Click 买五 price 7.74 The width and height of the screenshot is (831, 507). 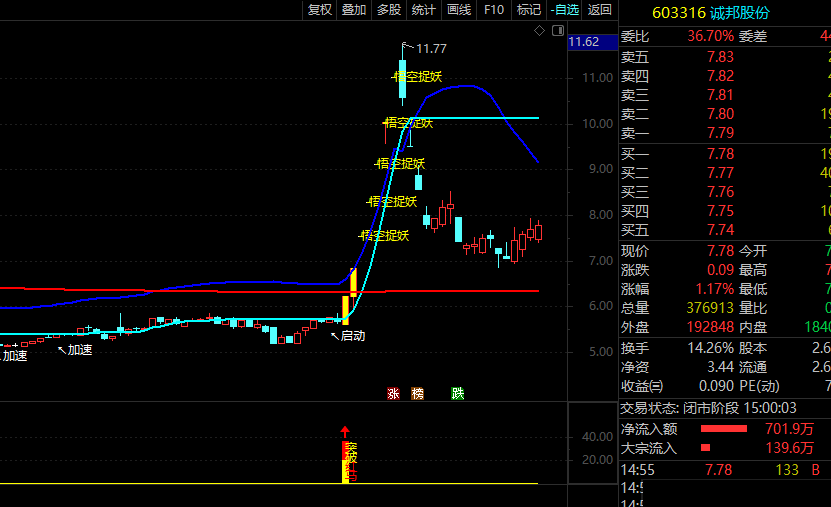click(720, 230)
